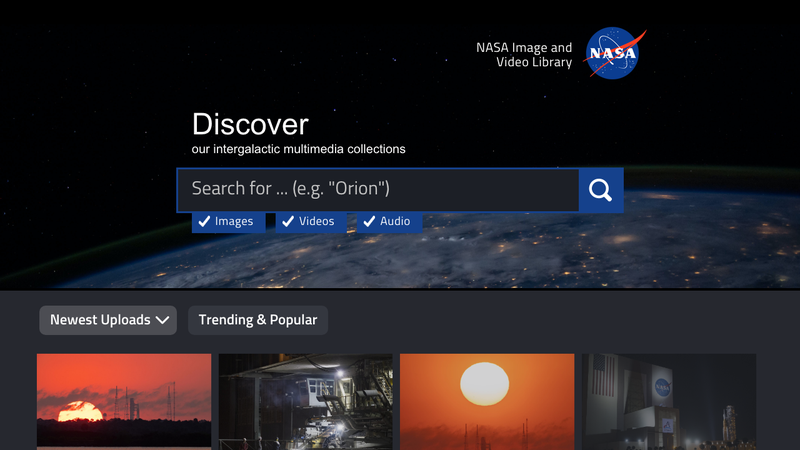Viewport: 800px width, 450px height.
Task: Uncheck the Images filter checkbox
Action: point(229,222)
